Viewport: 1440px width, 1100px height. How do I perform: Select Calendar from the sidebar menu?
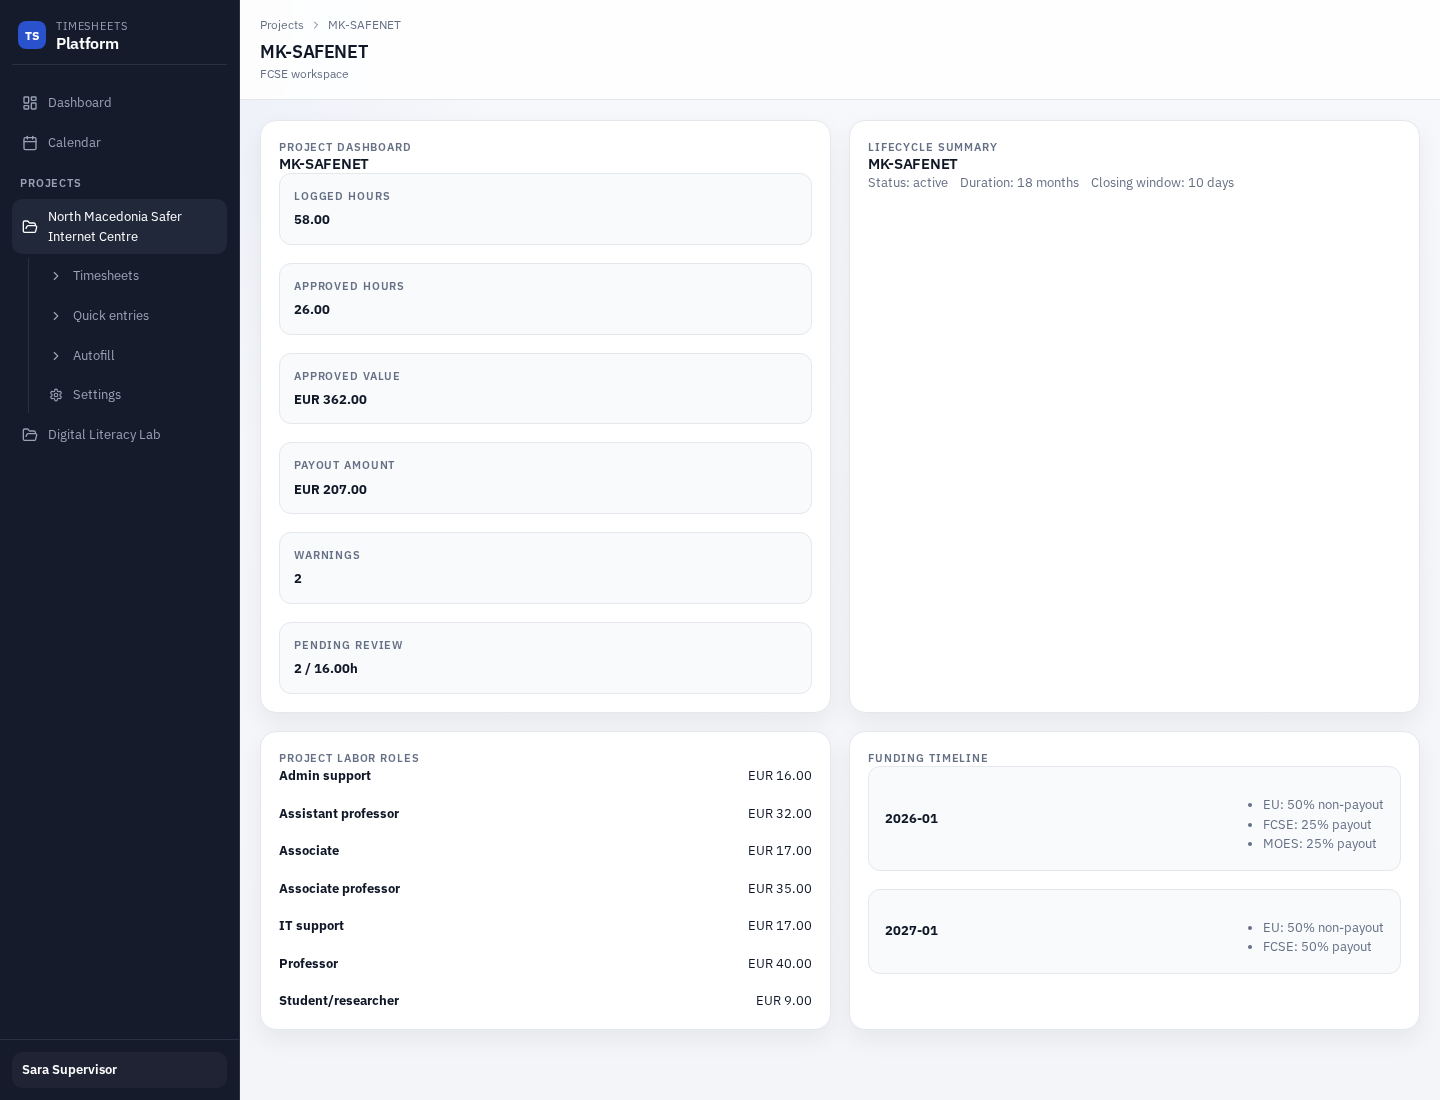[x=74, y=143]
